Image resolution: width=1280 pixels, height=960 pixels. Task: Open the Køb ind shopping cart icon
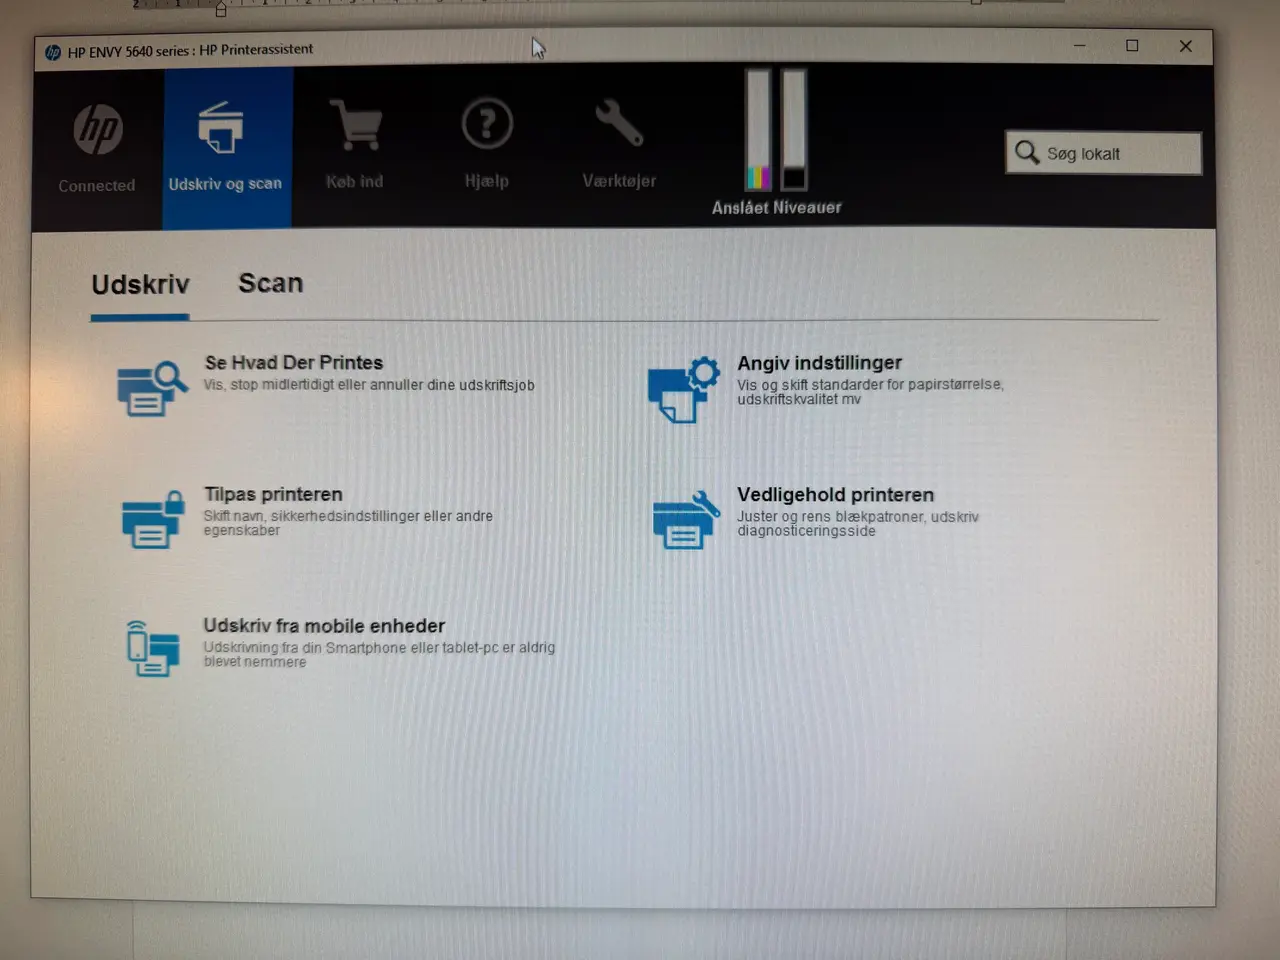pyautogui.click(x=355, y=124)
